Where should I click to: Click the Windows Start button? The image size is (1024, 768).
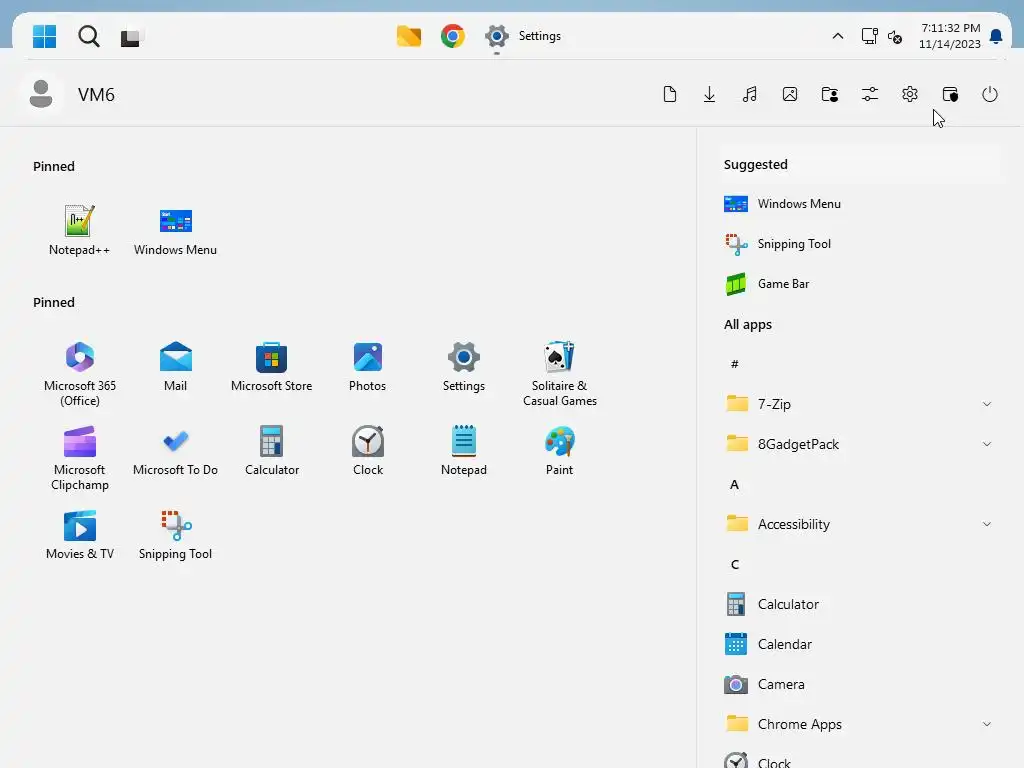tap(44, 37)
